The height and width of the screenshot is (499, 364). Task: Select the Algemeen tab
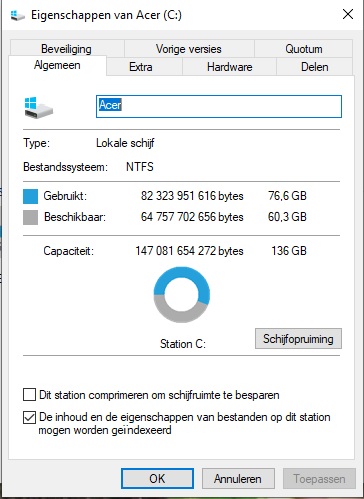click(x=57, y=65)
